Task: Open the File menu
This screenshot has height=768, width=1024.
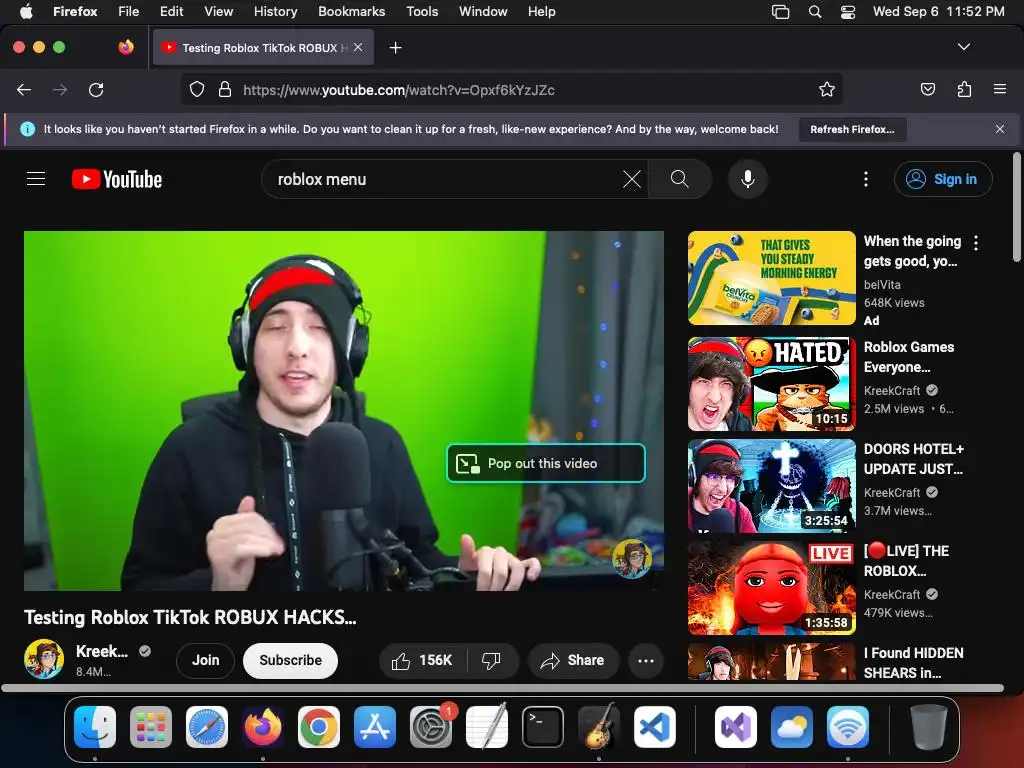Action: [x=128, y=12]
